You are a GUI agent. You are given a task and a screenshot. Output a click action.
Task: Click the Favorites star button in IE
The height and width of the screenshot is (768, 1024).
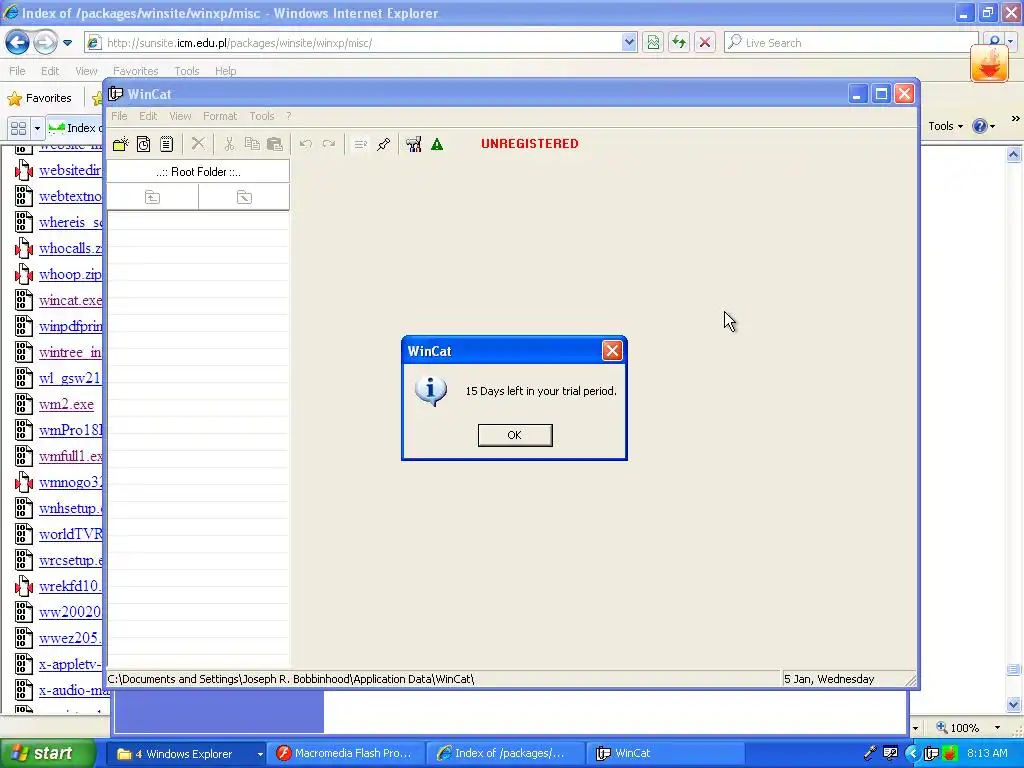39,98
